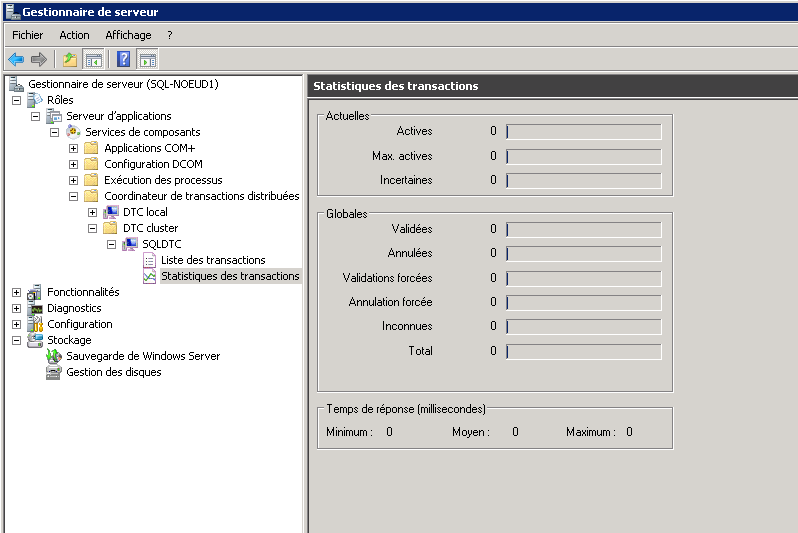Click the Actives transactions progress bar

(583, 131)
